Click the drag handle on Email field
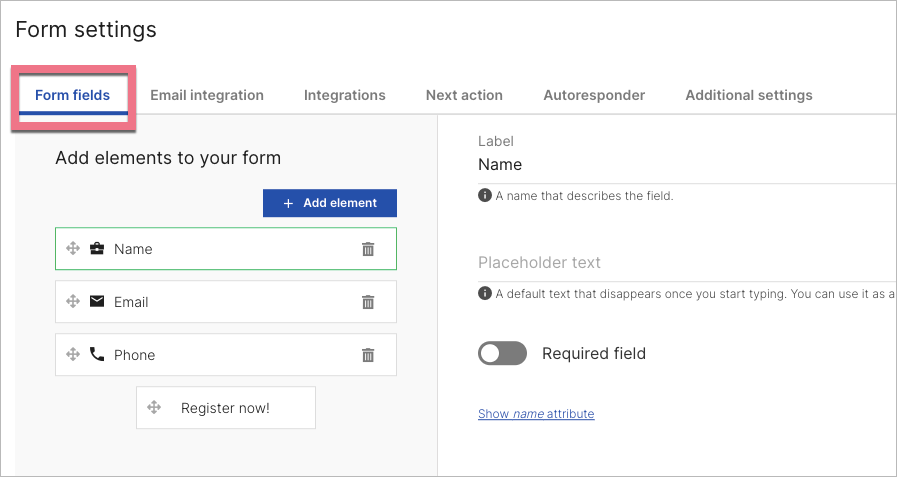Screen dimensions: 897x477 click(x=73, y=302)
